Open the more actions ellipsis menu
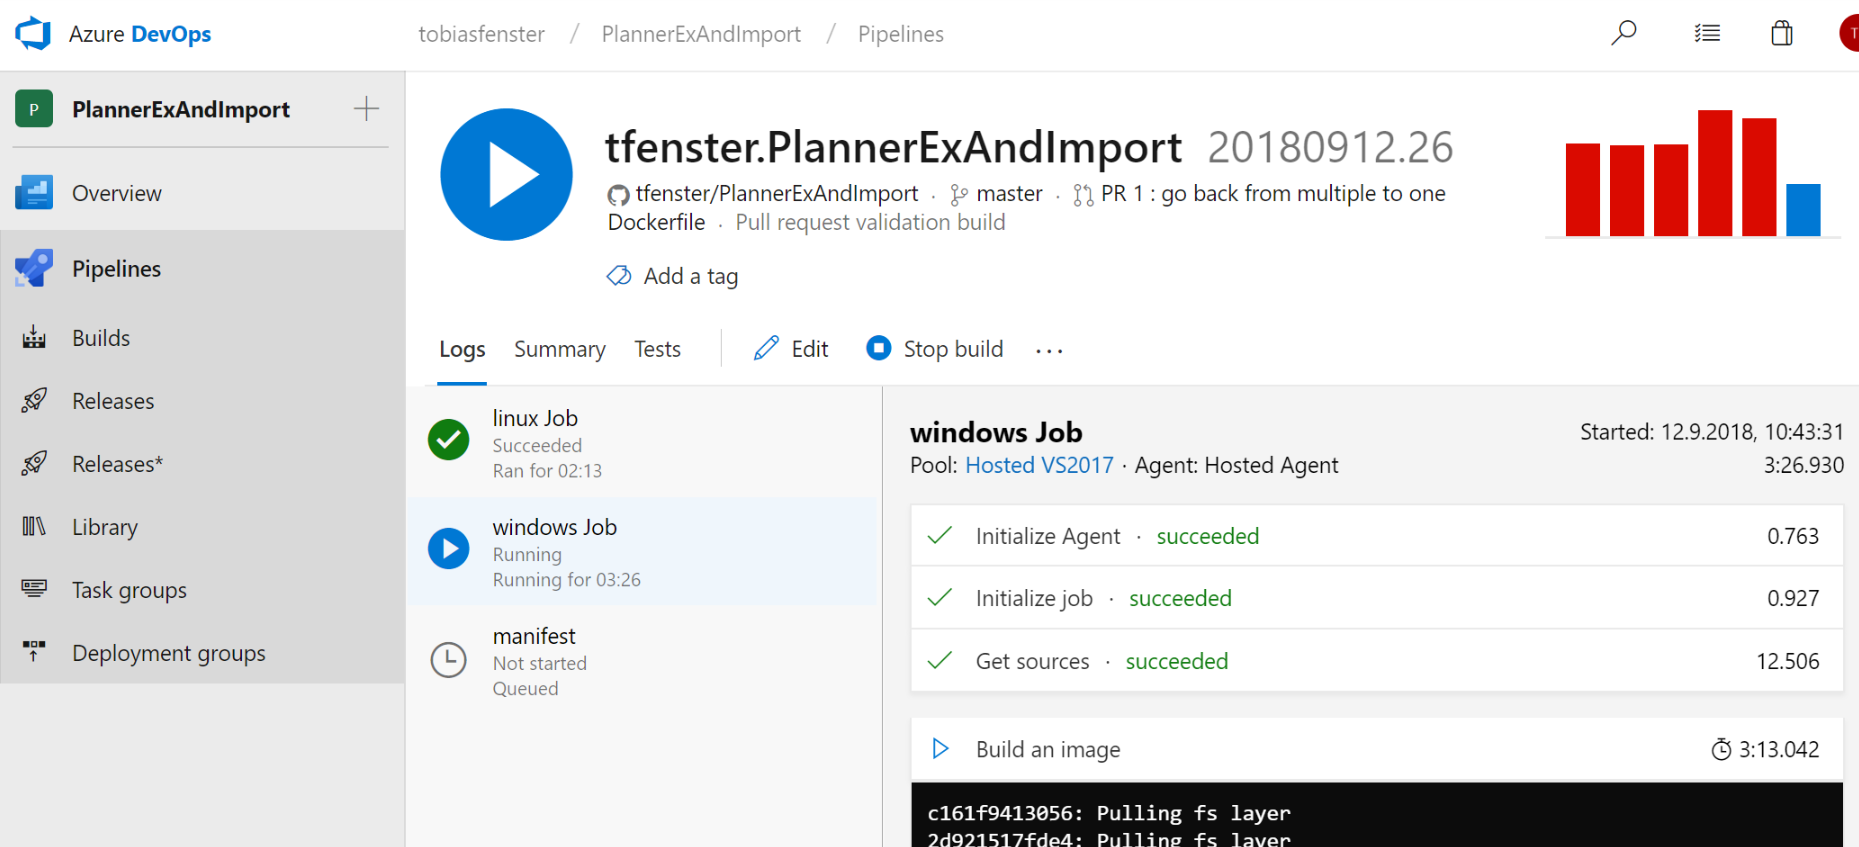The image size is (1859, 847). [x=1049, y=350]
